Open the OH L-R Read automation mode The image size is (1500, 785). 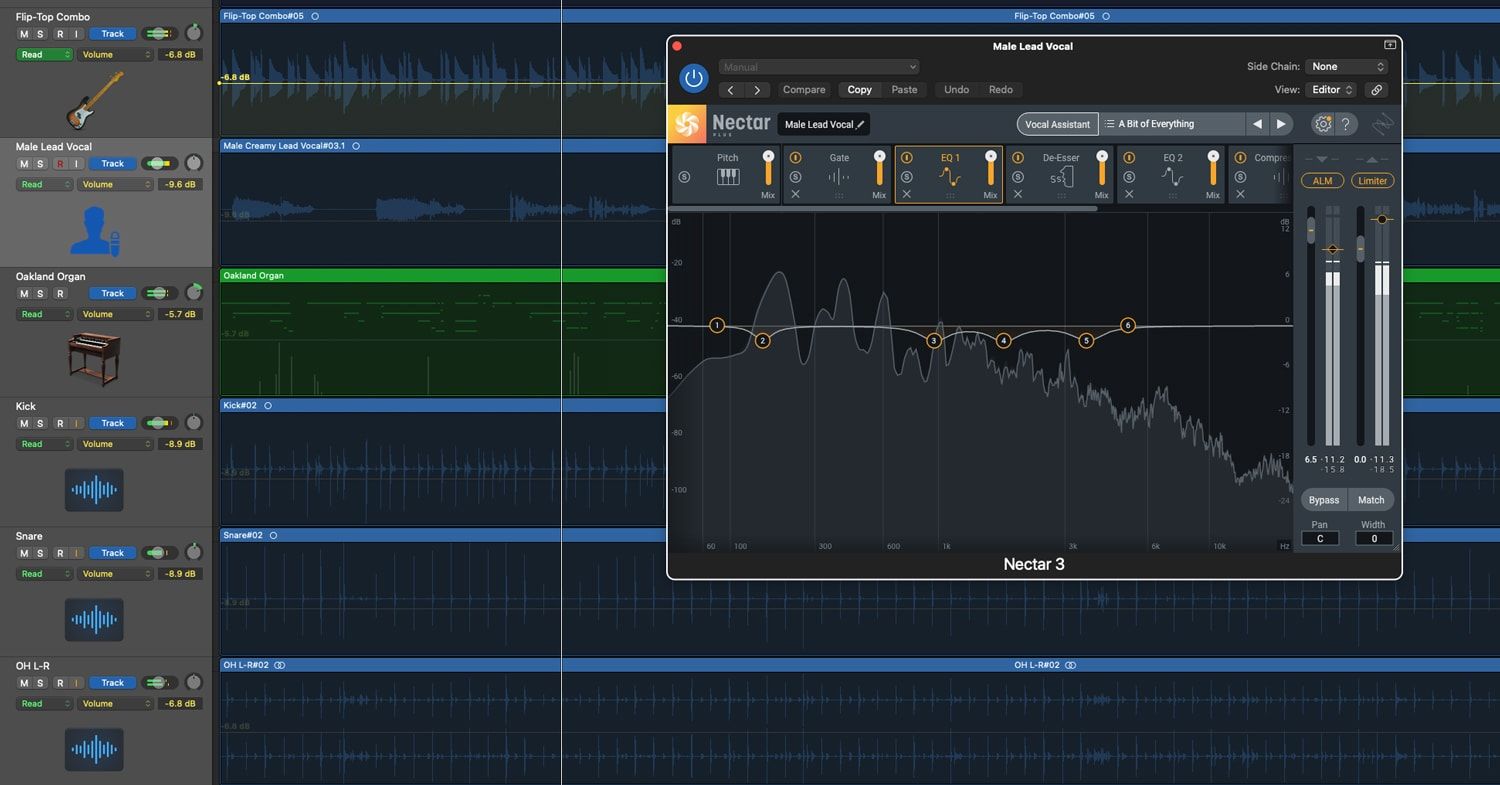coord(44,705)
